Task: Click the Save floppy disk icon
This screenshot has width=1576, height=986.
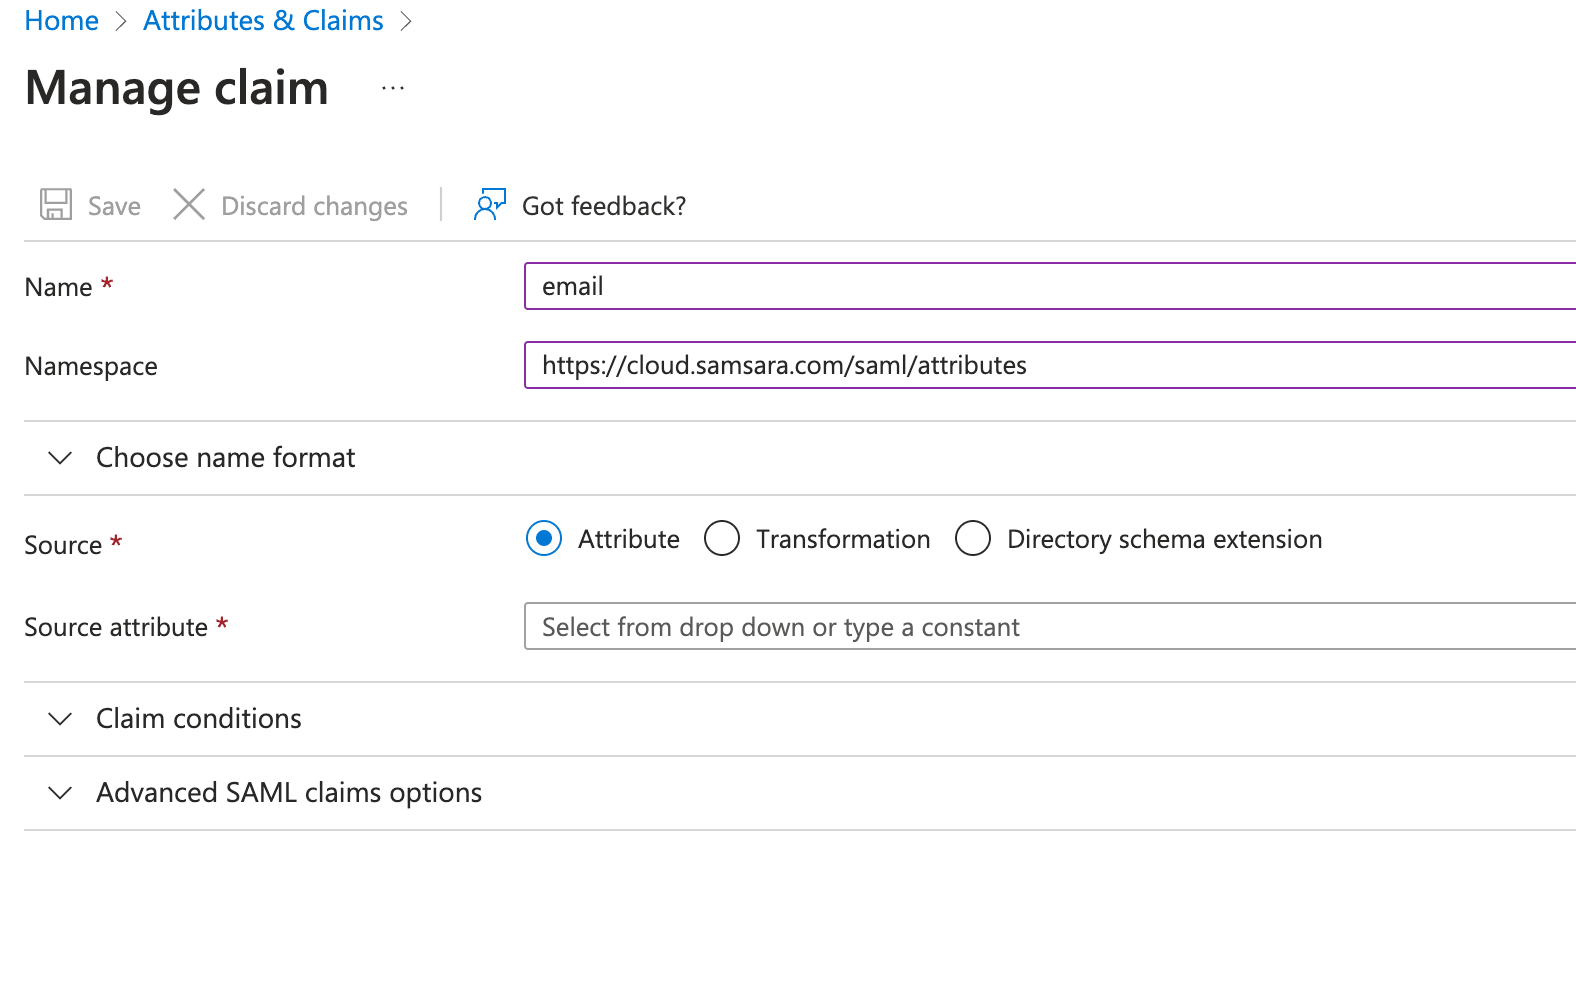Action: 56,205
